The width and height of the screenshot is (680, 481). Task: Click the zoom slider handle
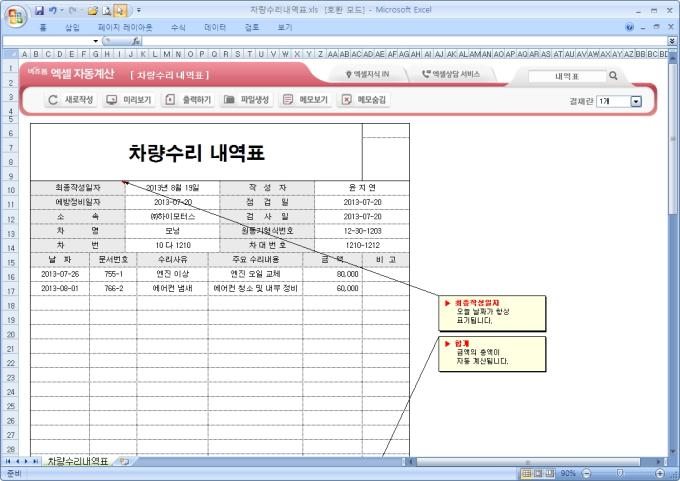tap(620, 473)
